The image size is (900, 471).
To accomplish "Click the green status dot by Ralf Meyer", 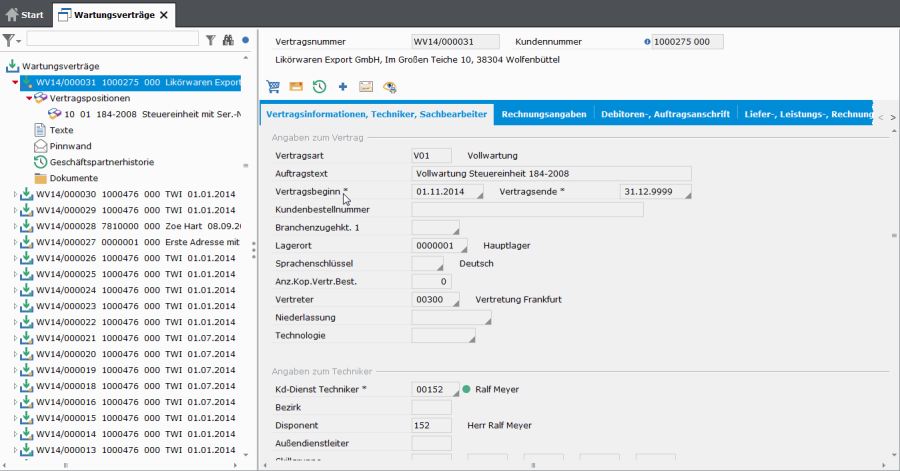I will tap(466, 389).
